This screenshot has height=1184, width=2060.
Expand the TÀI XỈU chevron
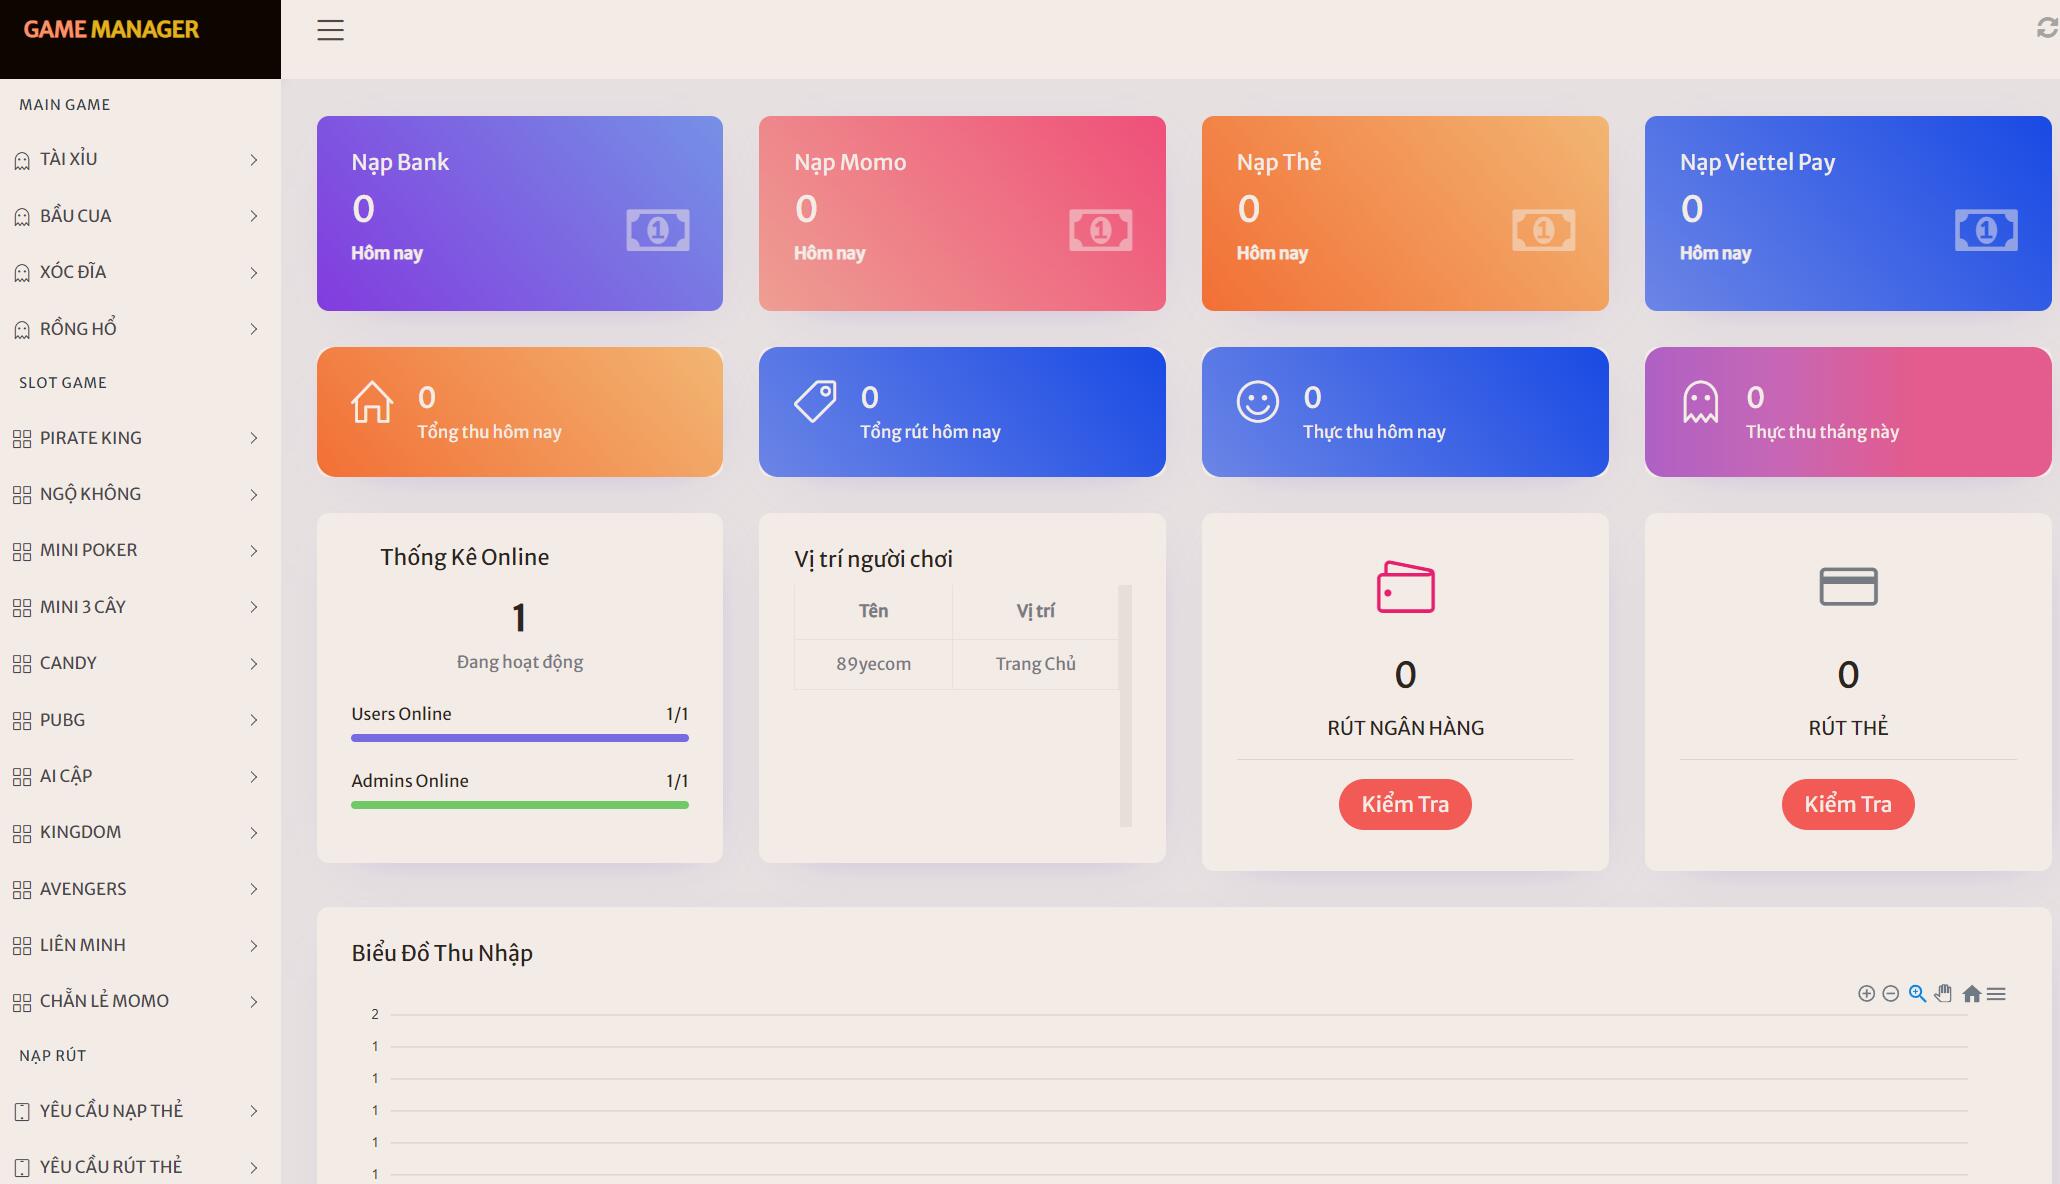click(254, 160)
